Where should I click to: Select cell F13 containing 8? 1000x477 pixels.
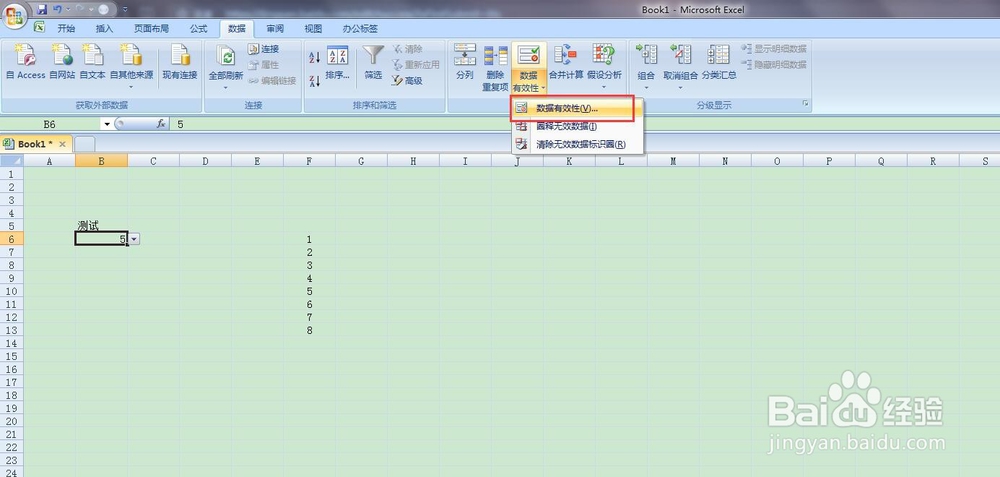pos(309,330)
